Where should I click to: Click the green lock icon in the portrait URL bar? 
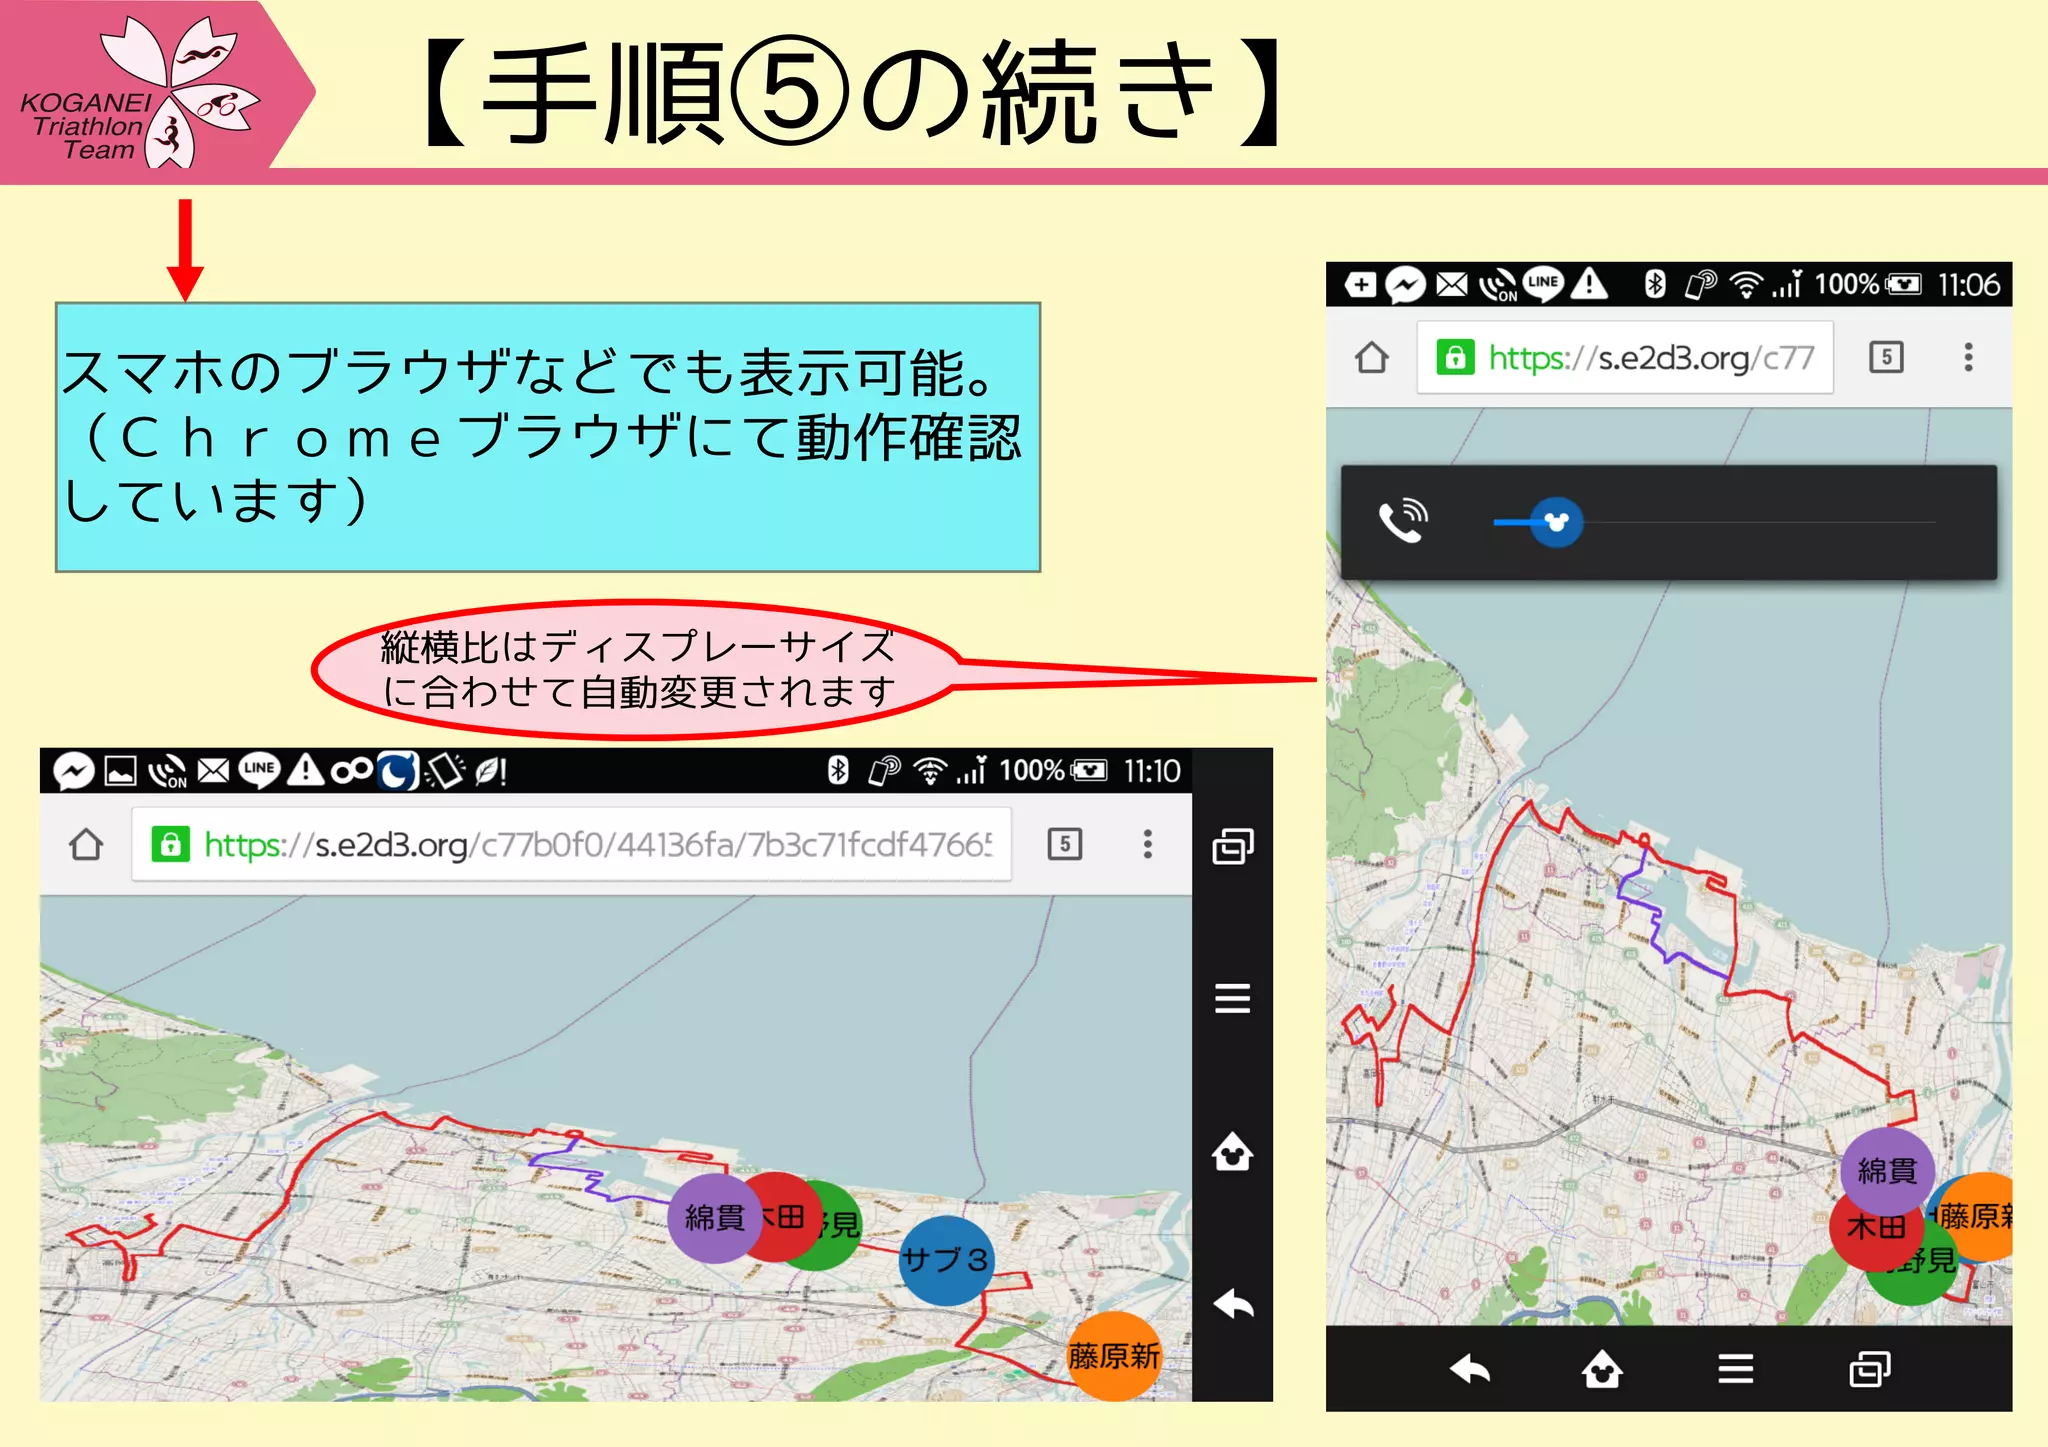click(x=1455, y=357)
